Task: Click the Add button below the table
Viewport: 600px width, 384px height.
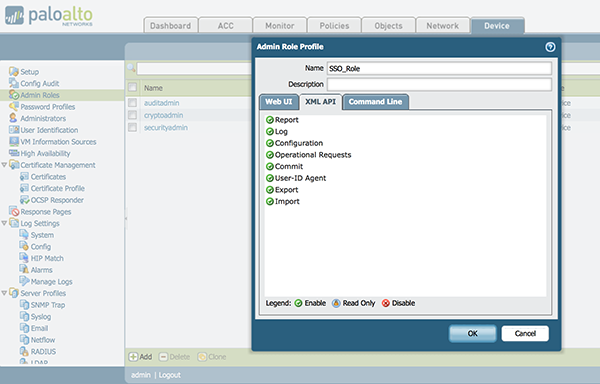Action: [140, 357]
